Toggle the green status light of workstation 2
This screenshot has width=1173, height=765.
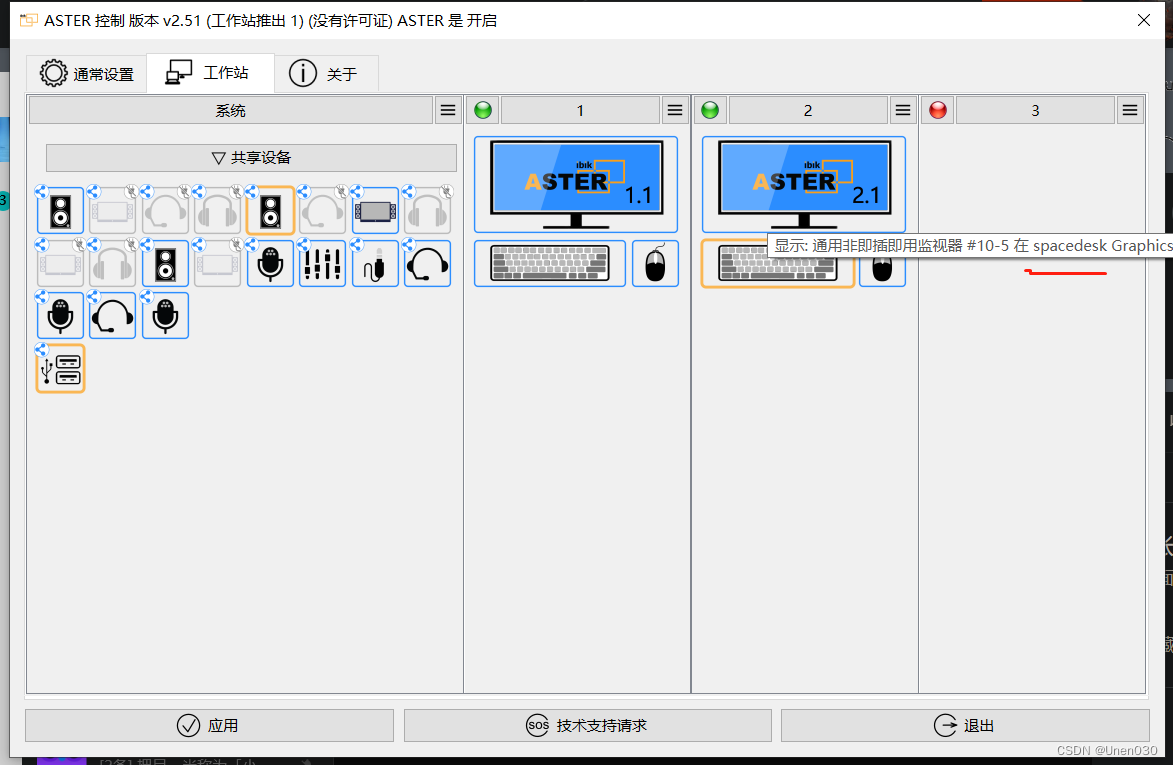coord(710,111)
